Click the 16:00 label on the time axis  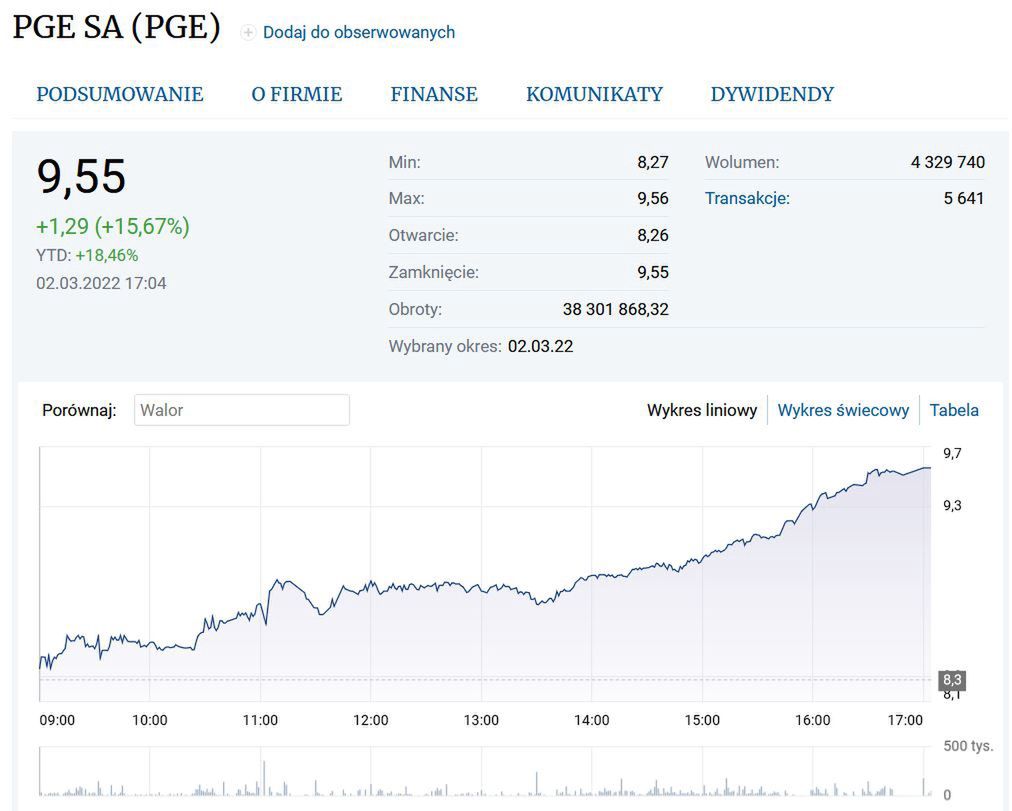click(x=812, y=720)
